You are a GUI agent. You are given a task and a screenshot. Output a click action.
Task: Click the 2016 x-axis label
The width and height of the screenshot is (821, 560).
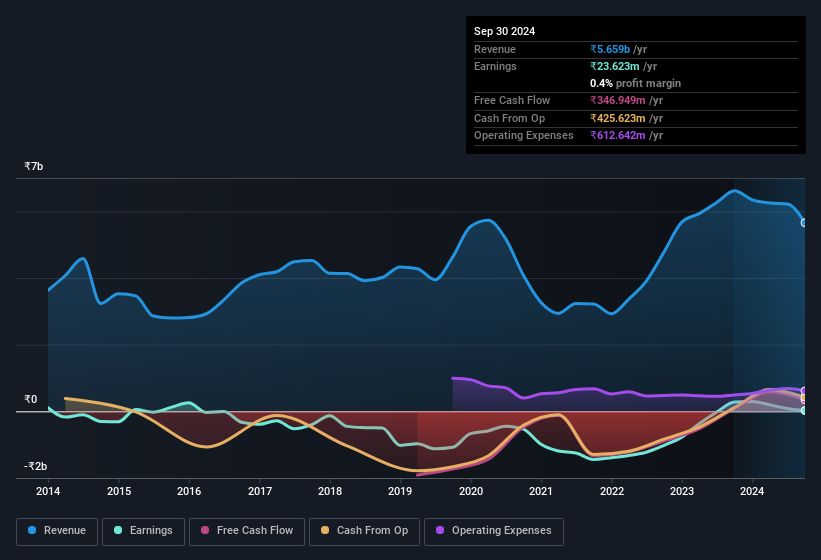tap(189, 491)
